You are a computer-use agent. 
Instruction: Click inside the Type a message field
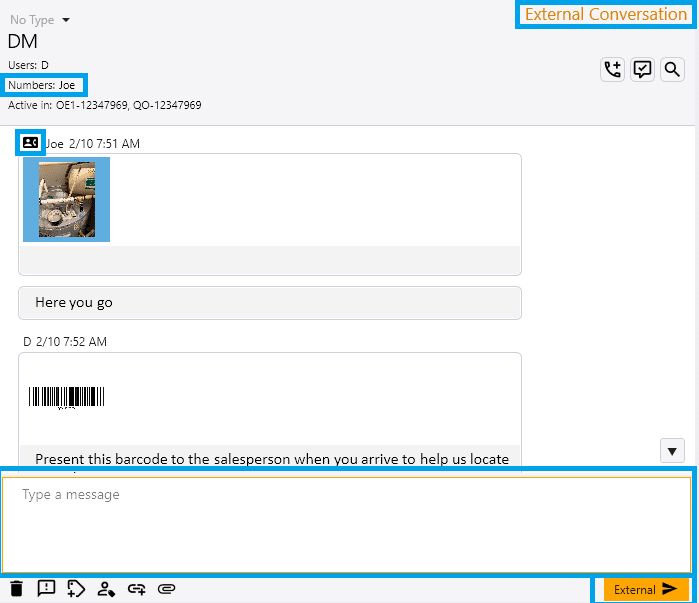tap(345, 524)
